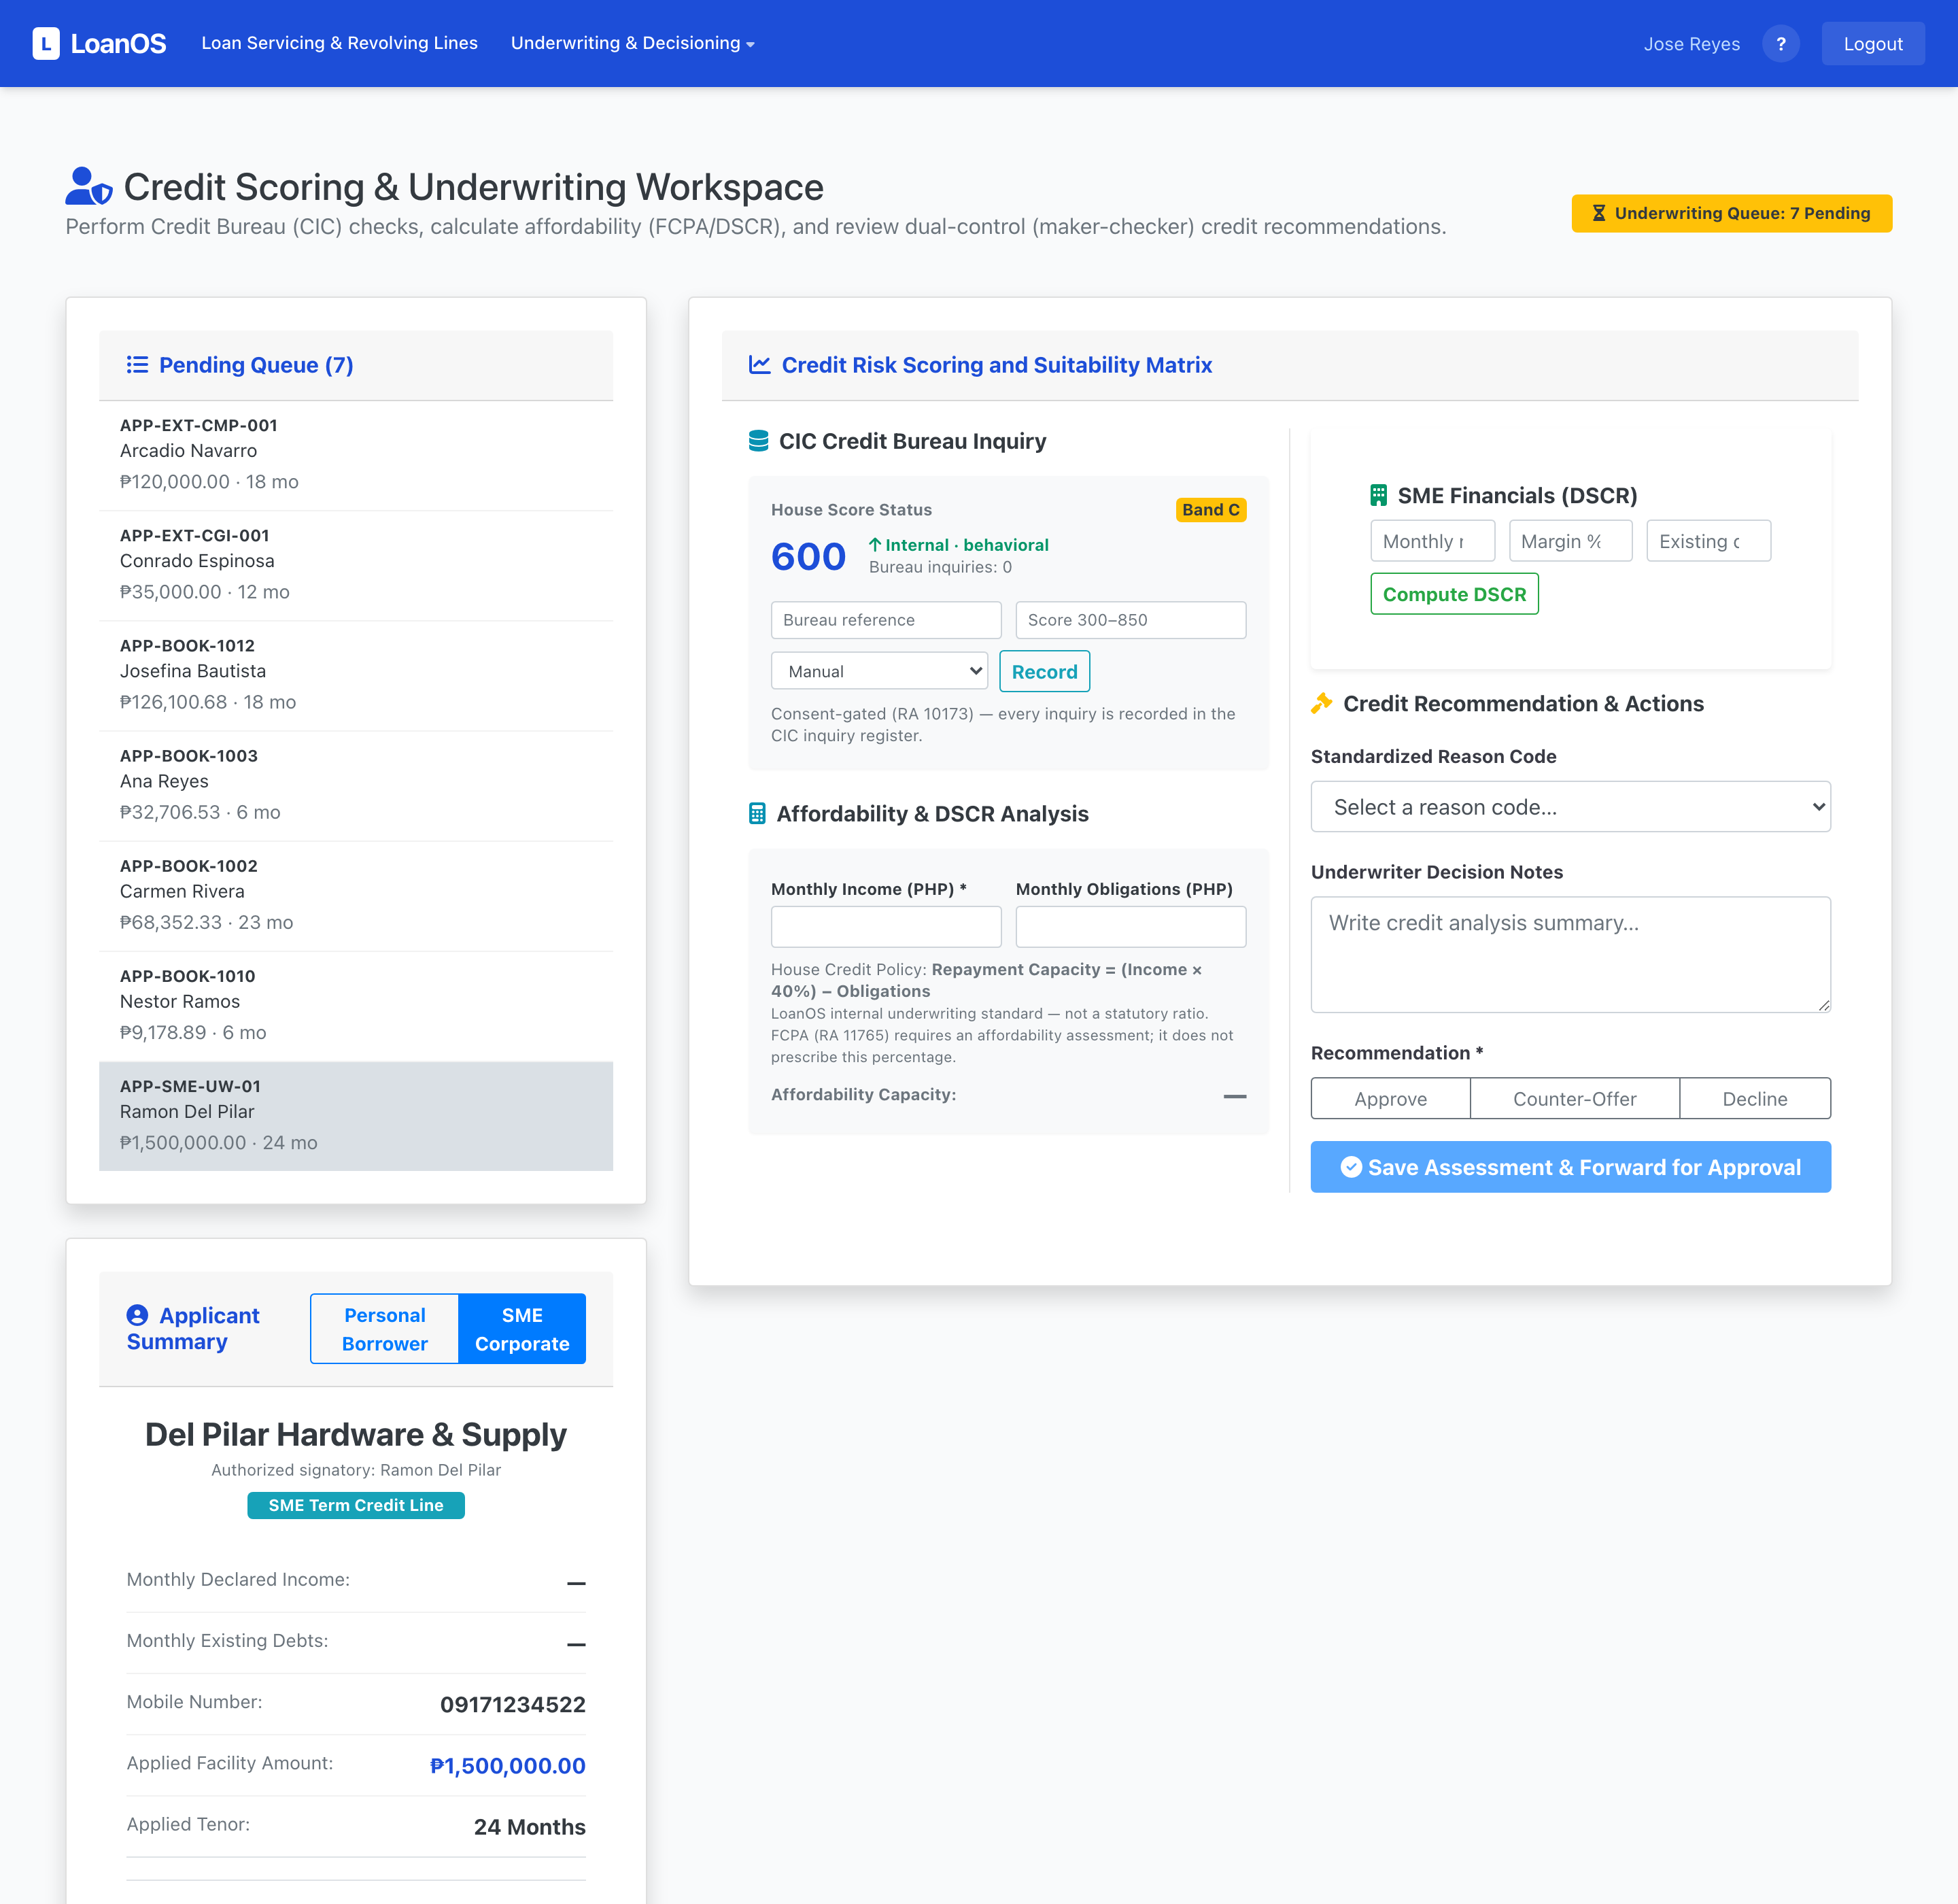Click Save Assessment & Forward for Approval
Image resolution: width=1958 pixels, height=1904 pixels.
pyautogui.click(x=1570, y=1167)
